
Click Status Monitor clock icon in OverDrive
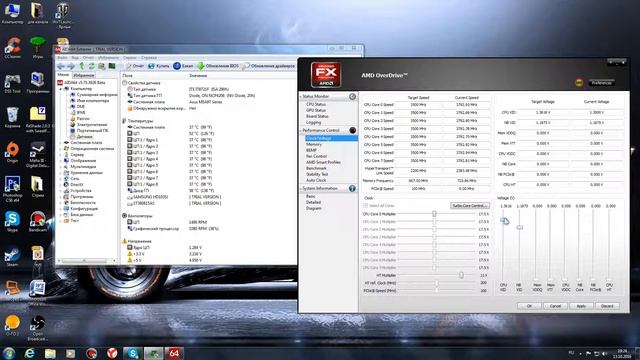click(353, 96)
